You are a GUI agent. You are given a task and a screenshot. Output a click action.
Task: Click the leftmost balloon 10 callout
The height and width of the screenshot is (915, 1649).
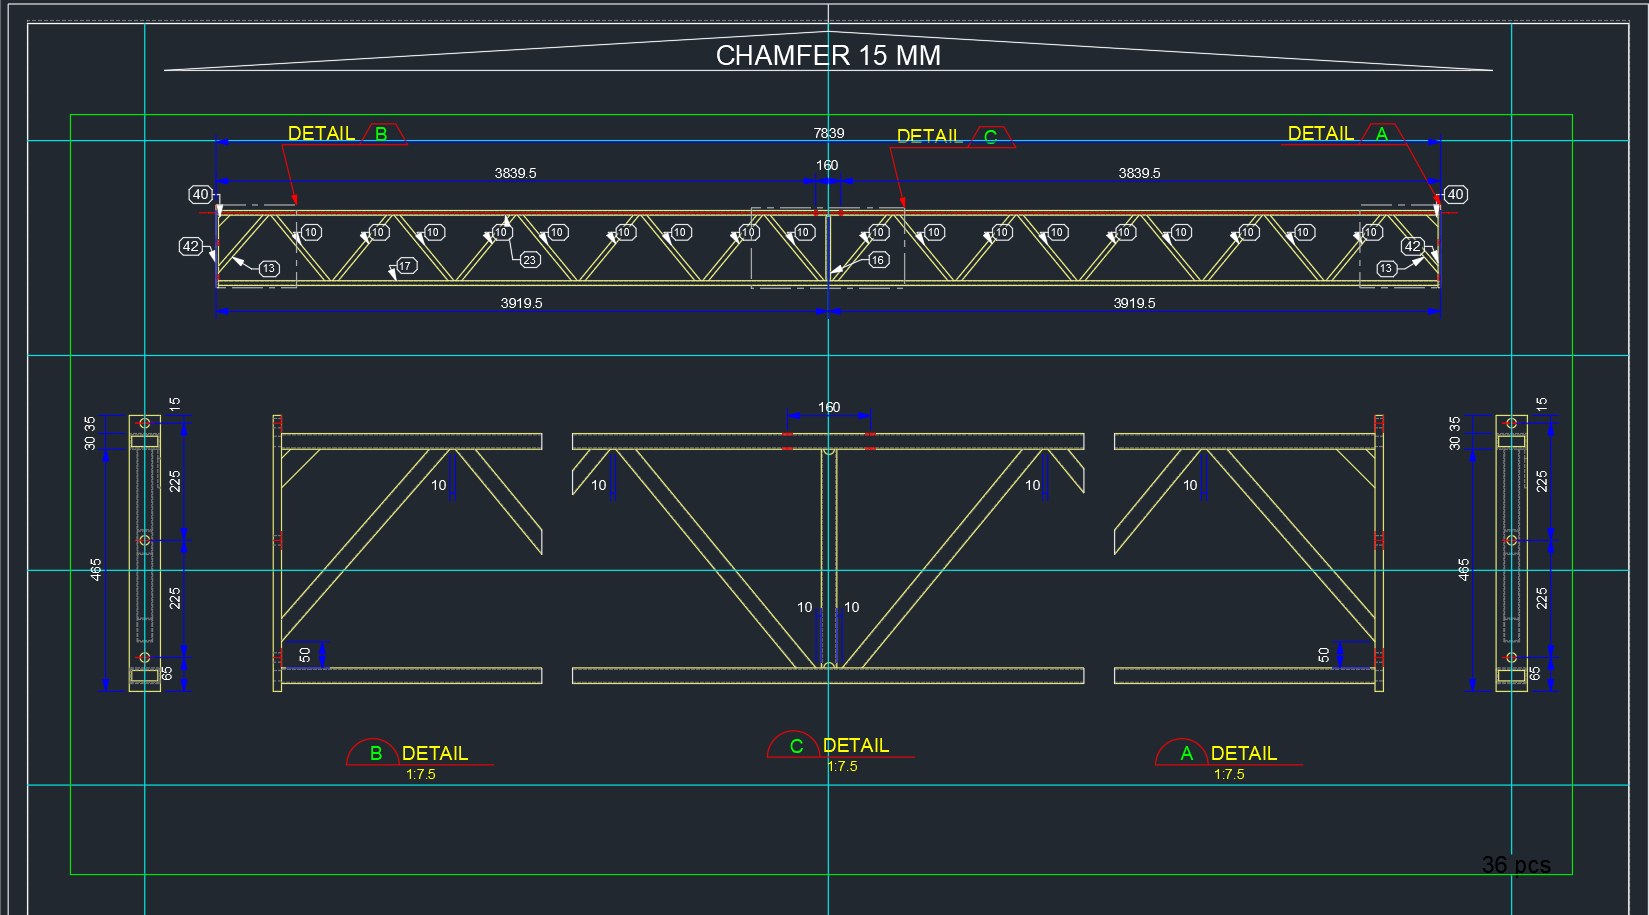310,232
